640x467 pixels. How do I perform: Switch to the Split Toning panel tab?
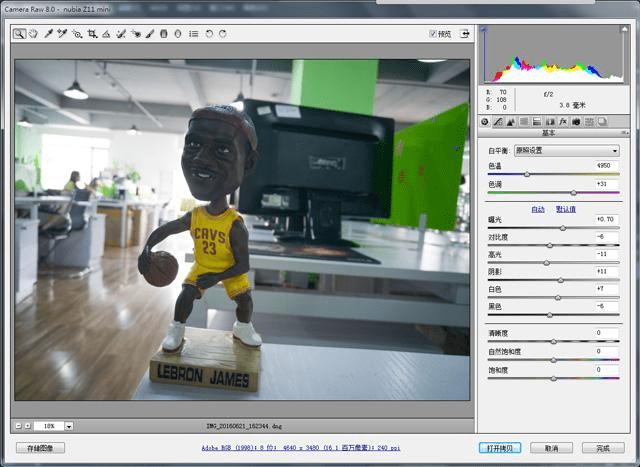click(x=537, y=122)
